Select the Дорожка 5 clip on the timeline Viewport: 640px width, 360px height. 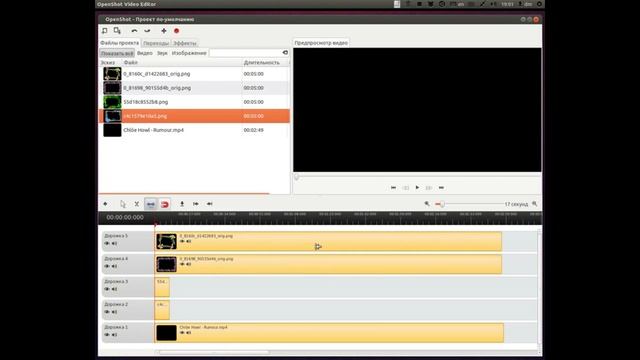click(328, 241)
